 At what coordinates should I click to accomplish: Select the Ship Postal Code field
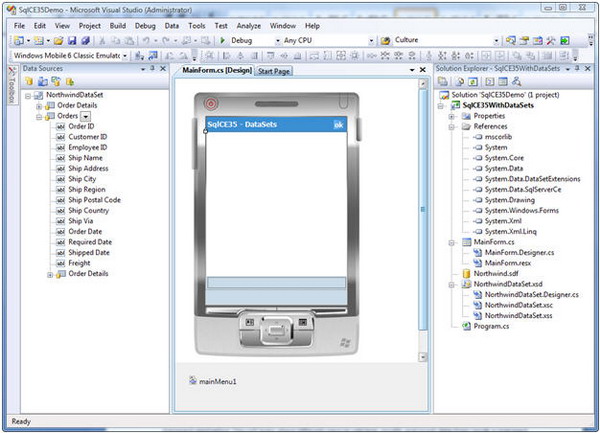tap(94, 200)
